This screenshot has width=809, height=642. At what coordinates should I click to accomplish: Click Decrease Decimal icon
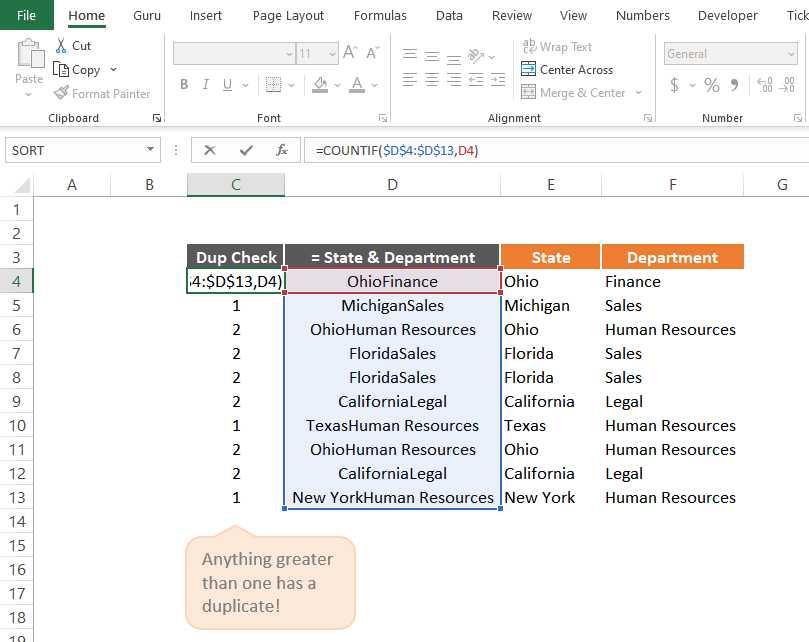click(x=787, y=85)
